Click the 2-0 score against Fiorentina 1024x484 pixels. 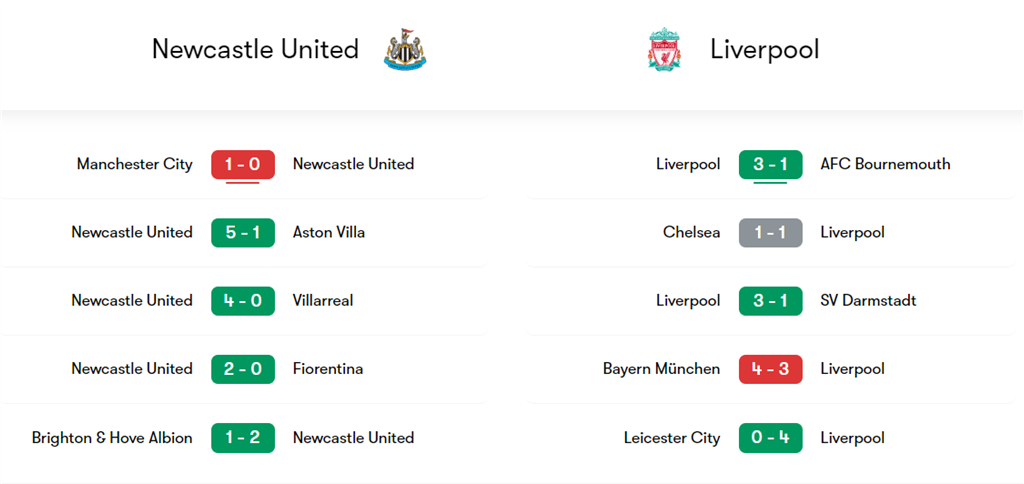pyautogui.click(x=243, y=369)
